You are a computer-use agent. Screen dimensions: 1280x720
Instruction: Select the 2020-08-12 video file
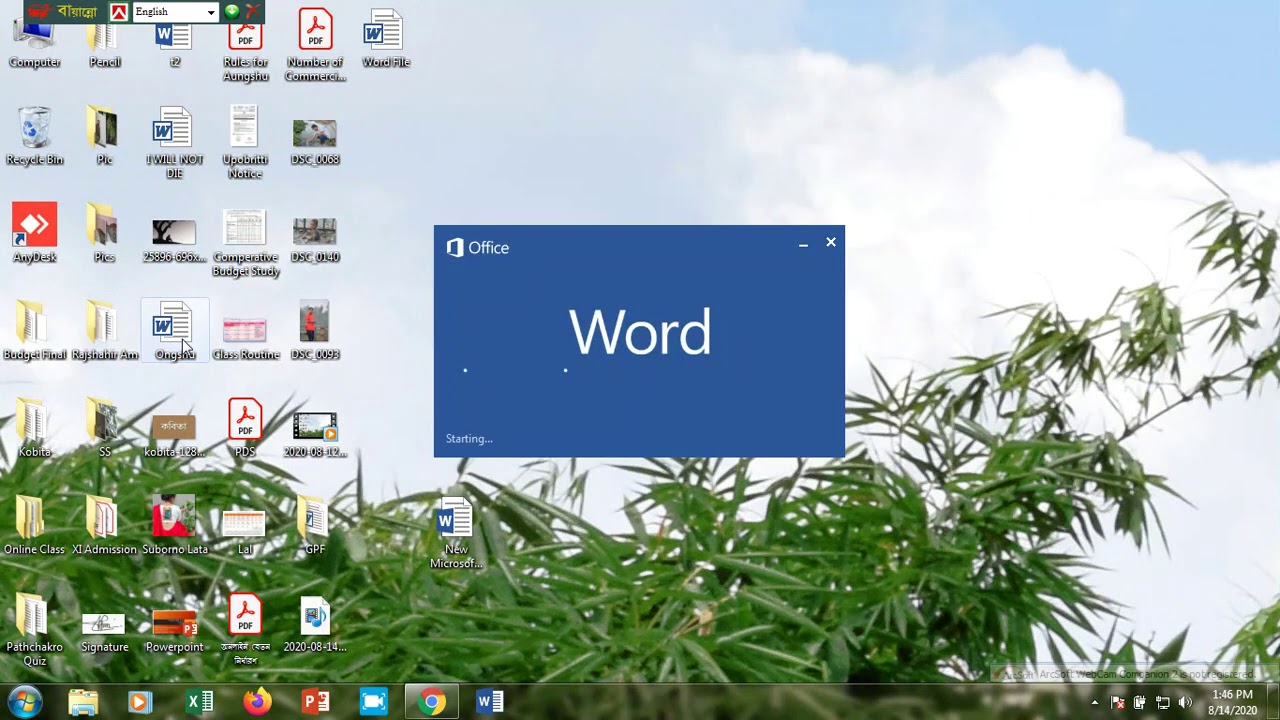tap(315, 433)
